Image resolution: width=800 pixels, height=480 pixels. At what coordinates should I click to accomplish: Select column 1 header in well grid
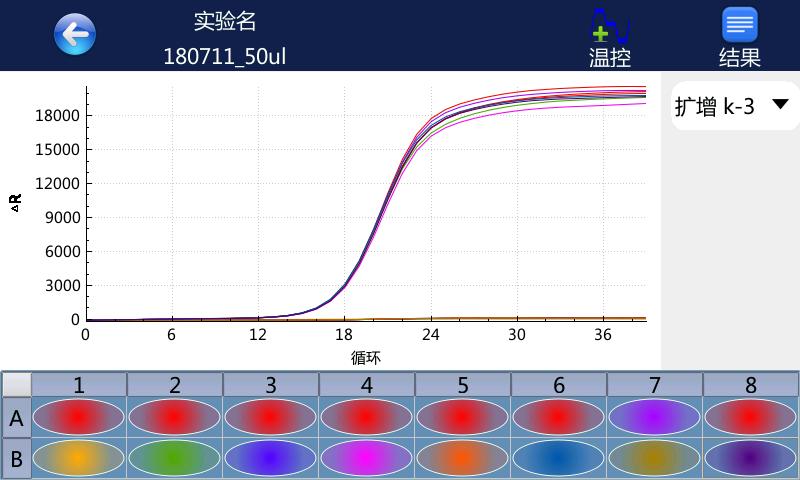pos(79,385)
